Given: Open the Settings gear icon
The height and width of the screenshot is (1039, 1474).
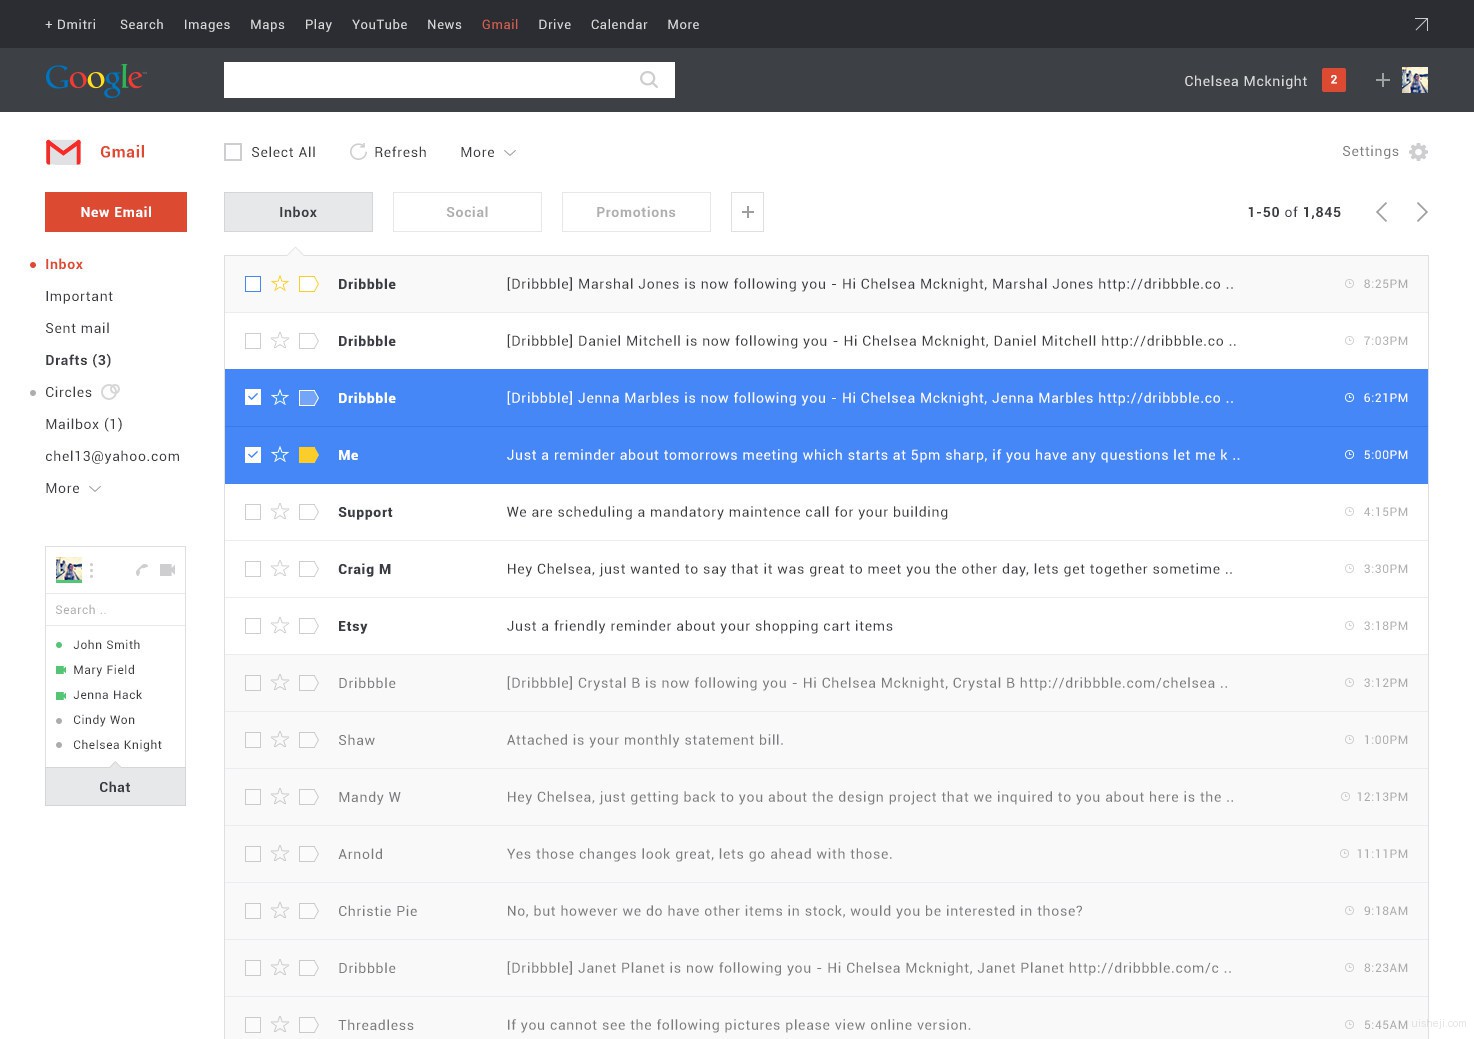Looking at the screenshot, I should [1418, 152].
